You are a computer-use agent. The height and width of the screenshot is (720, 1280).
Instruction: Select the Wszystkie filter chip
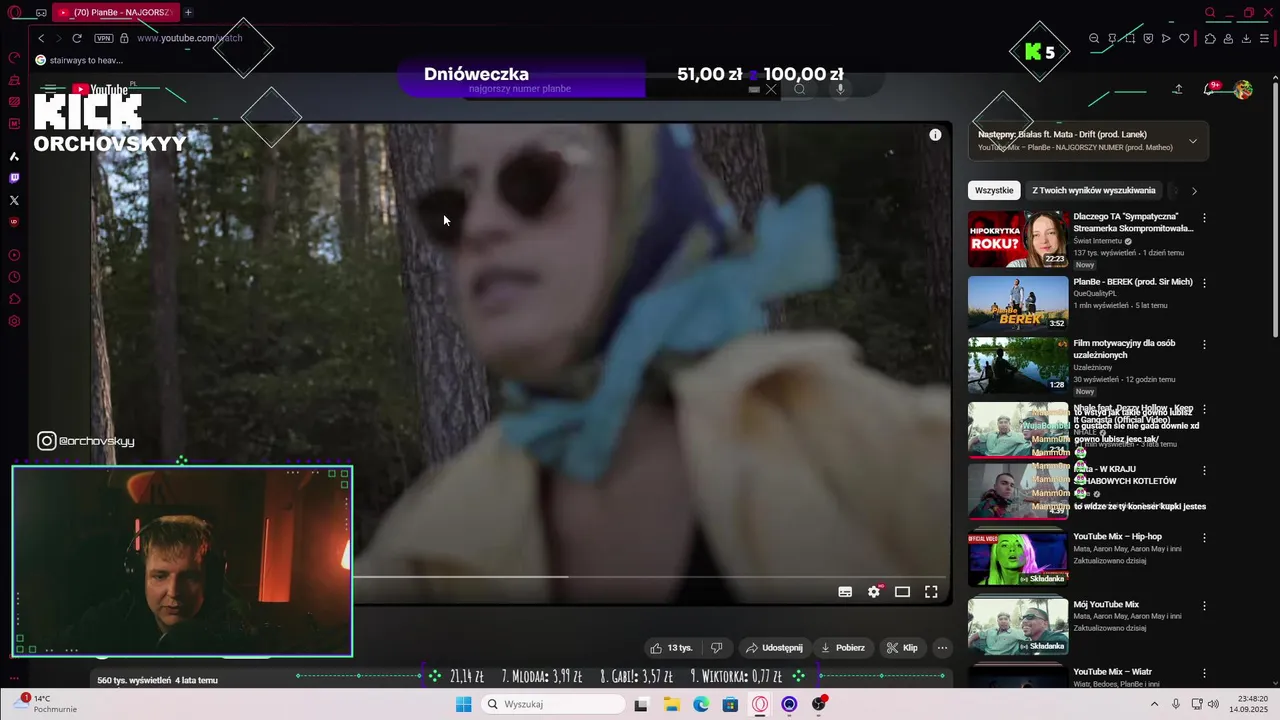point(994,190)
